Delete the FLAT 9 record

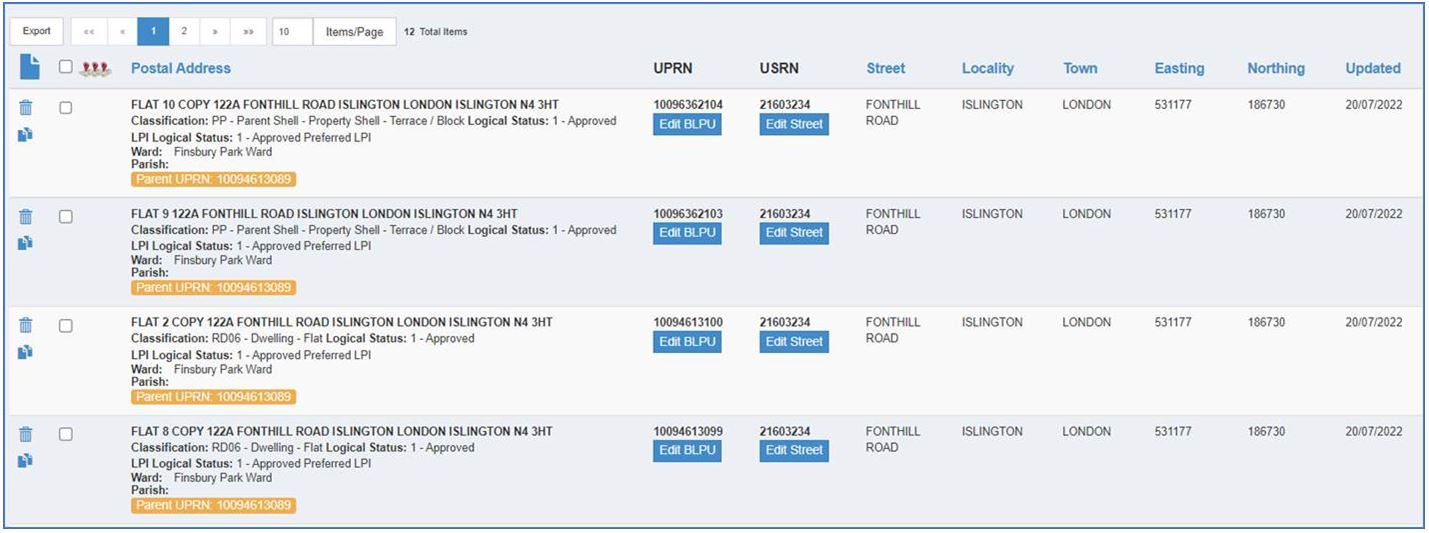click(26, 217)
